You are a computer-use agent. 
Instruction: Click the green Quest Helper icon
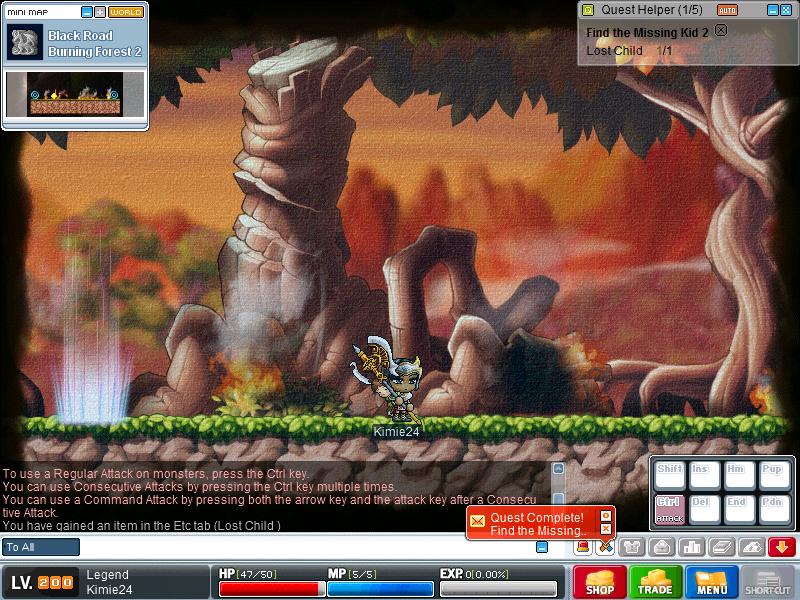[x=587, y=10]
